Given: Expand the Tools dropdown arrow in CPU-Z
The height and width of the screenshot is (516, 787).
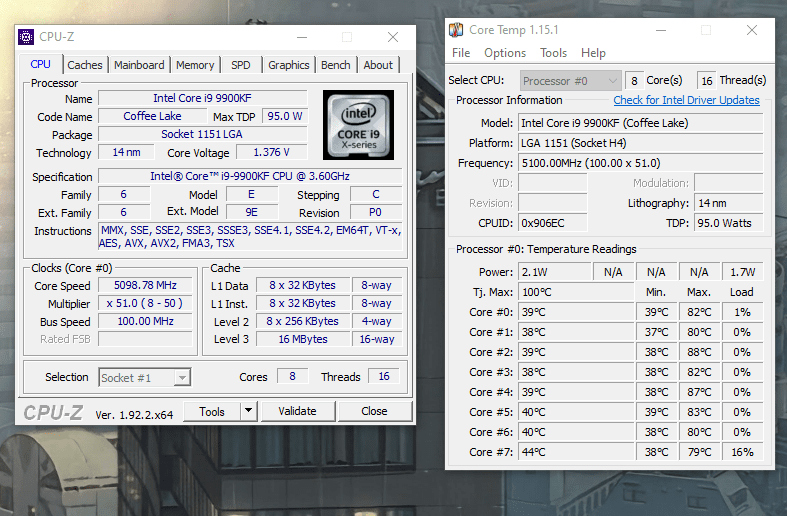Looking at the screenshot, I should [x=248, y=412].
